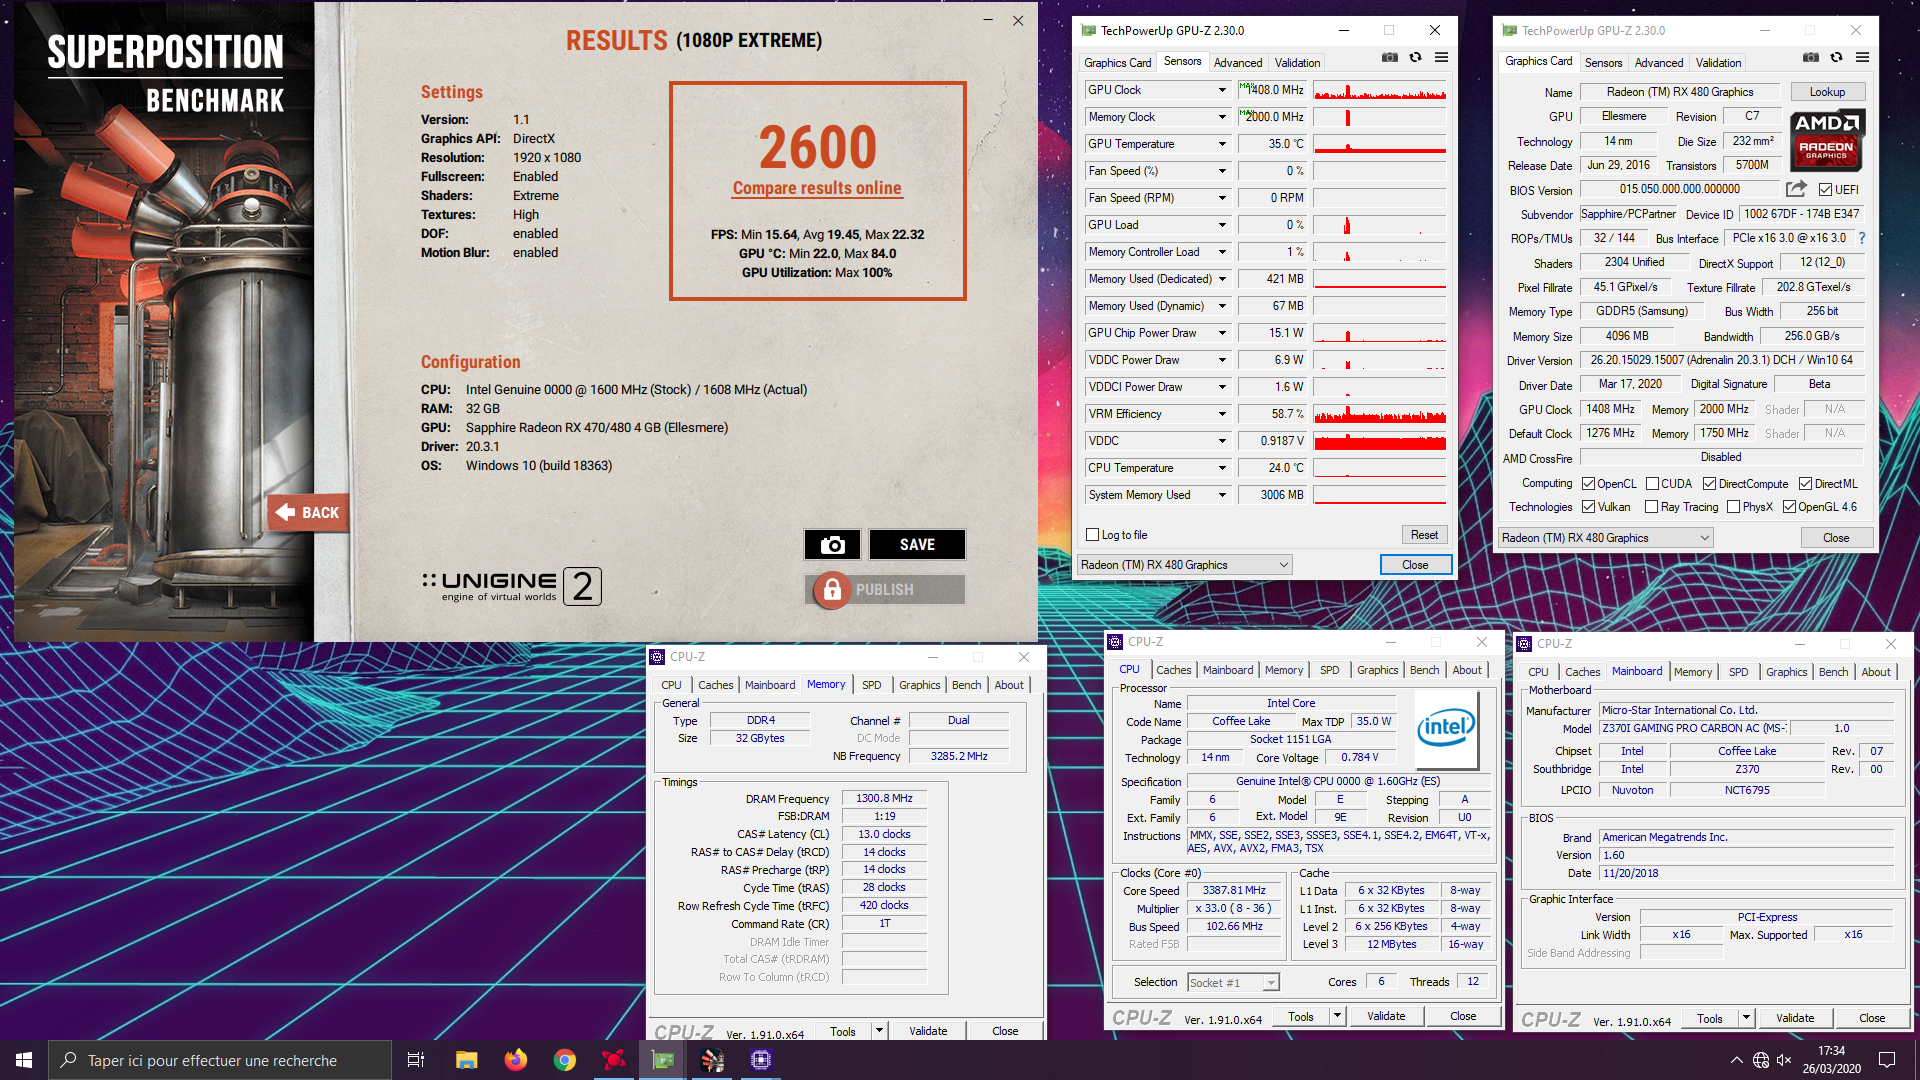
Task: Open the Memory Clock sensor dropdown
Action: click(x=1222, y=117)
